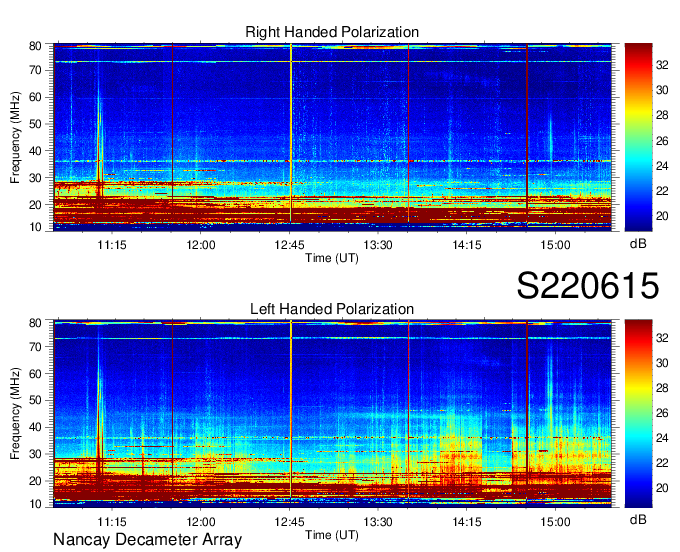680x552 pixels.
Task: Click 30 dB tick on Right Handed colorbar
Action: (x=662, y=90)
